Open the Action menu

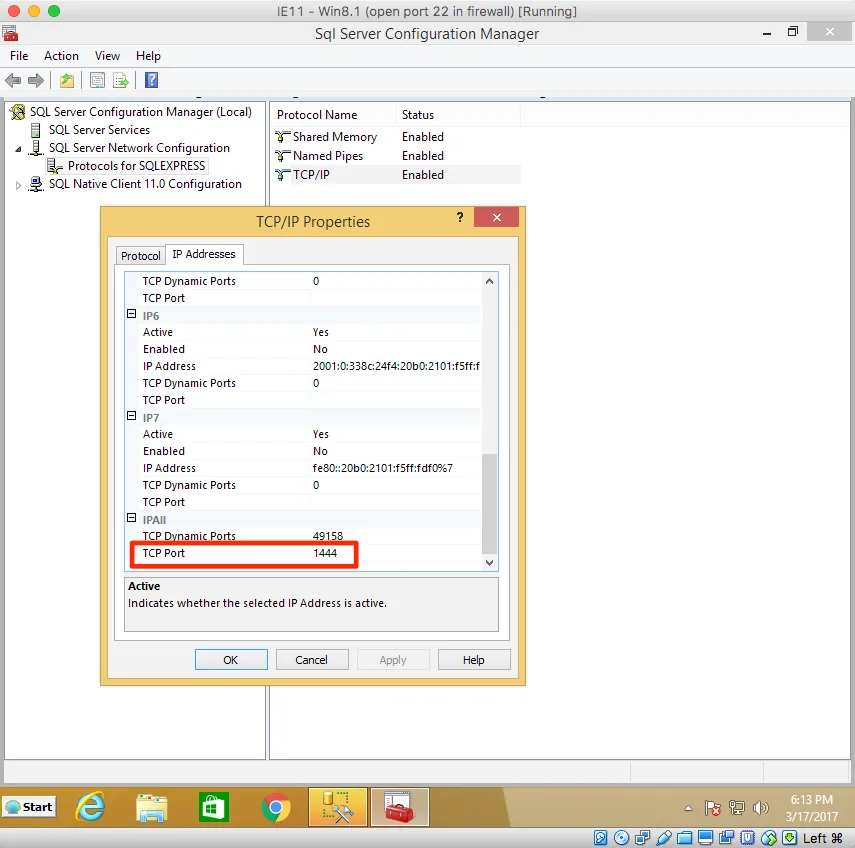tap(62, 56)
